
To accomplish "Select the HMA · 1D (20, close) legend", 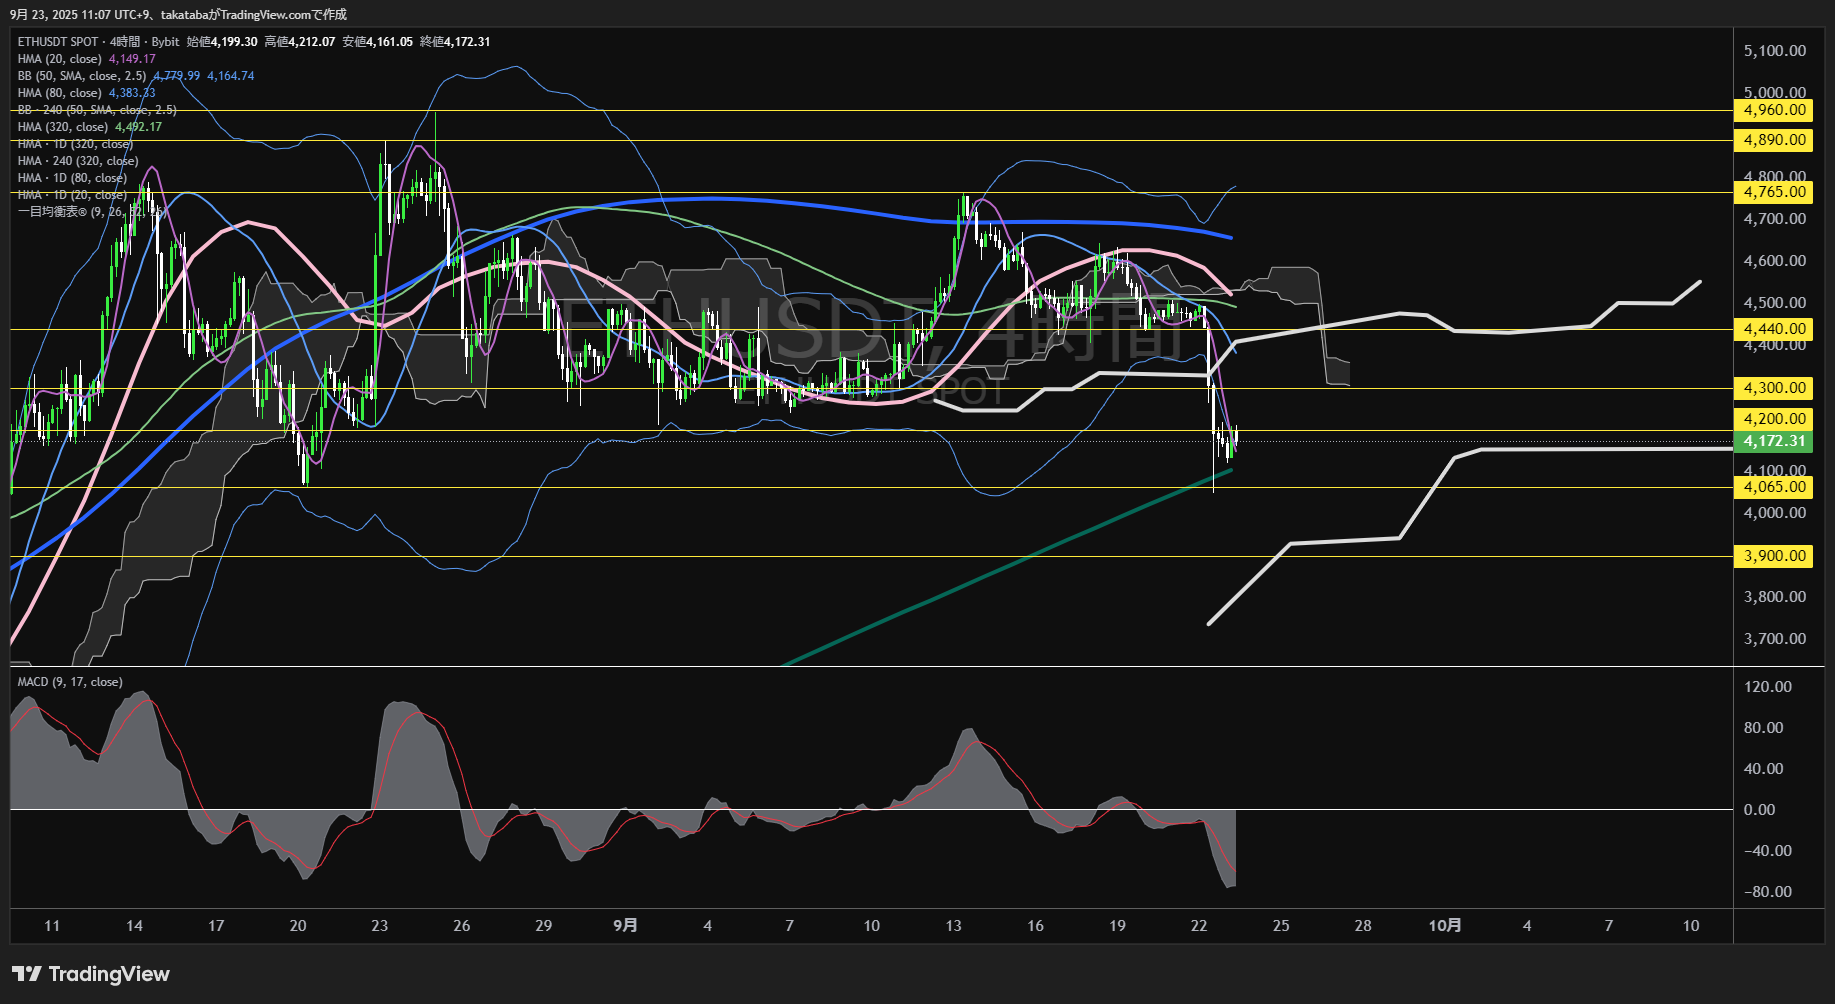I will pos(72,195).
